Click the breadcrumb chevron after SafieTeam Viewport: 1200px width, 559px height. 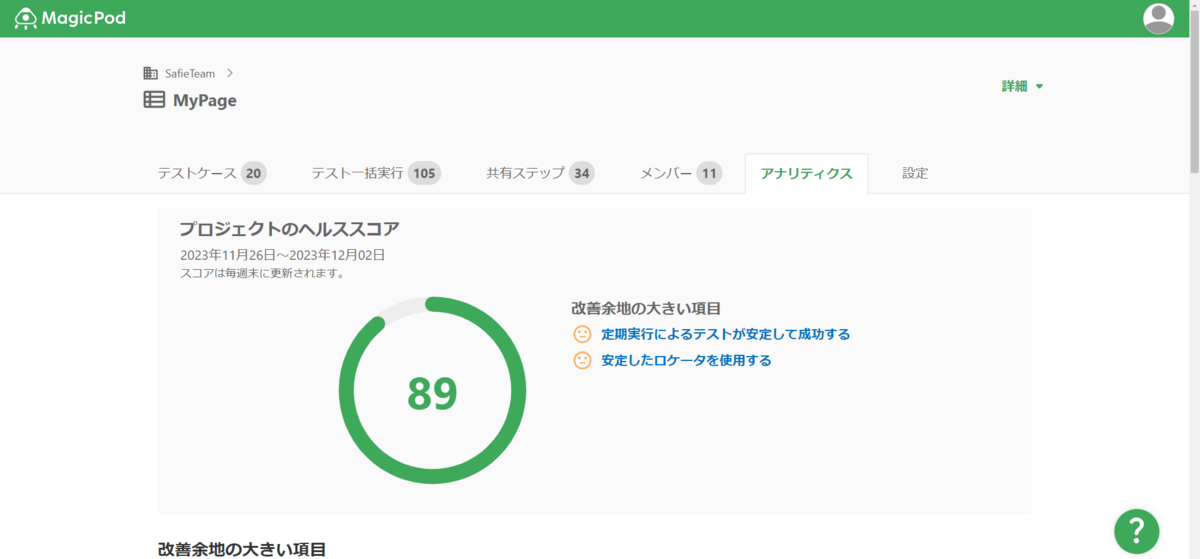pos(230,73)
